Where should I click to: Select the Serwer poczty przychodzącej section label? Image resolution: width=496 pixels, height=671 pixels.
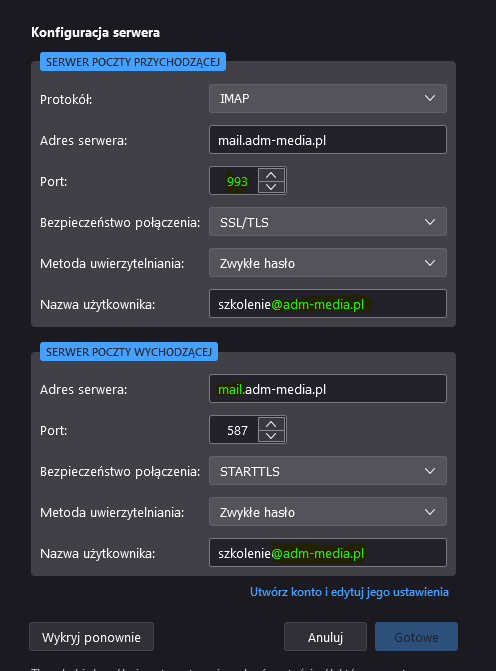133,62
